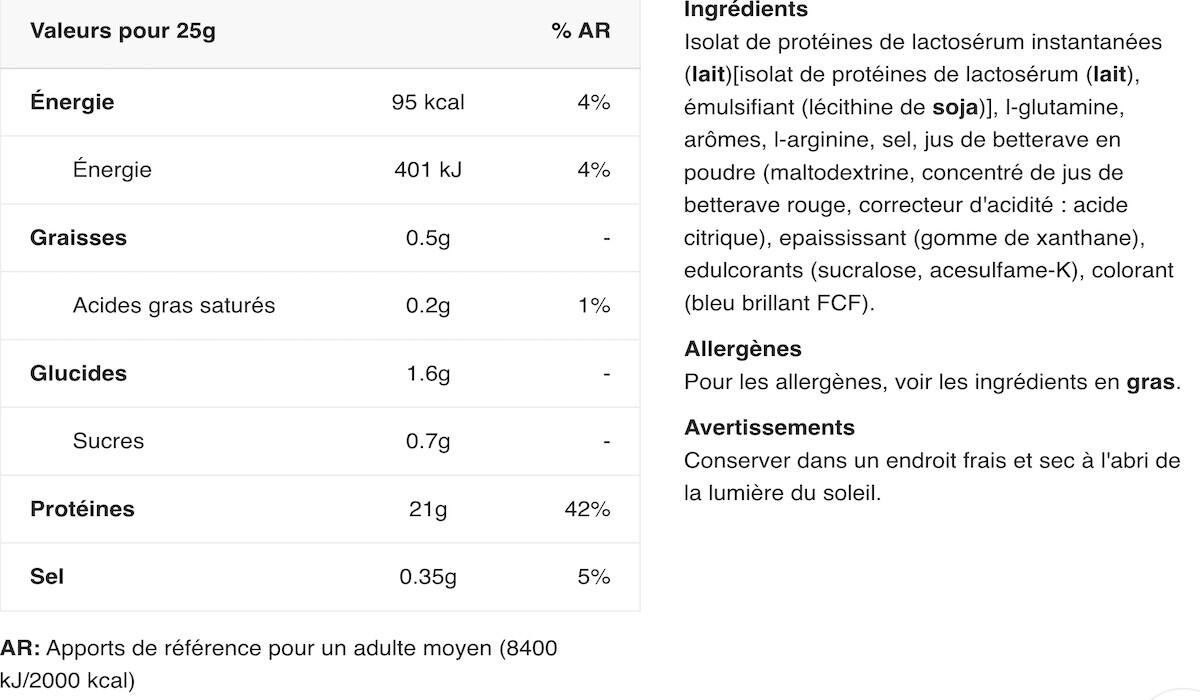Click the "Protéines" row label

pyautogui.click(x=82, y=509)
